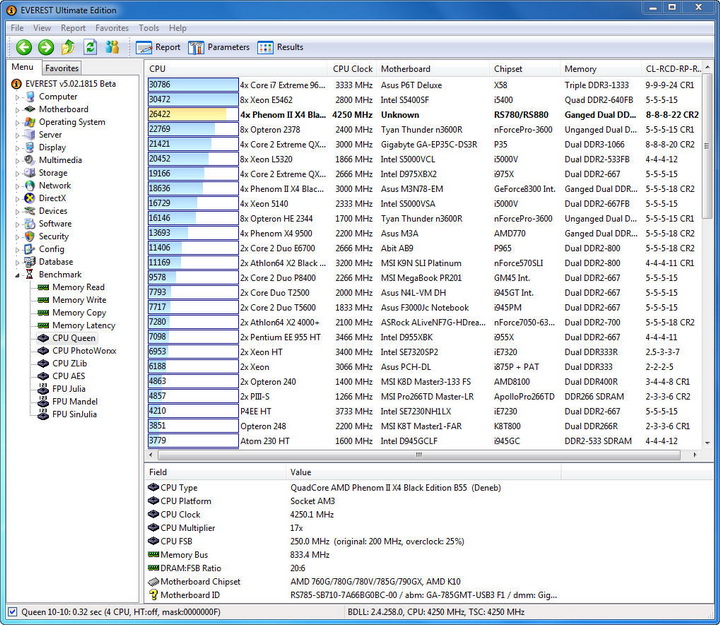The width and height of the screenshot is (720, 625).
Task: Select the FPU Julia benchmark icon
Action: point(43,389)
